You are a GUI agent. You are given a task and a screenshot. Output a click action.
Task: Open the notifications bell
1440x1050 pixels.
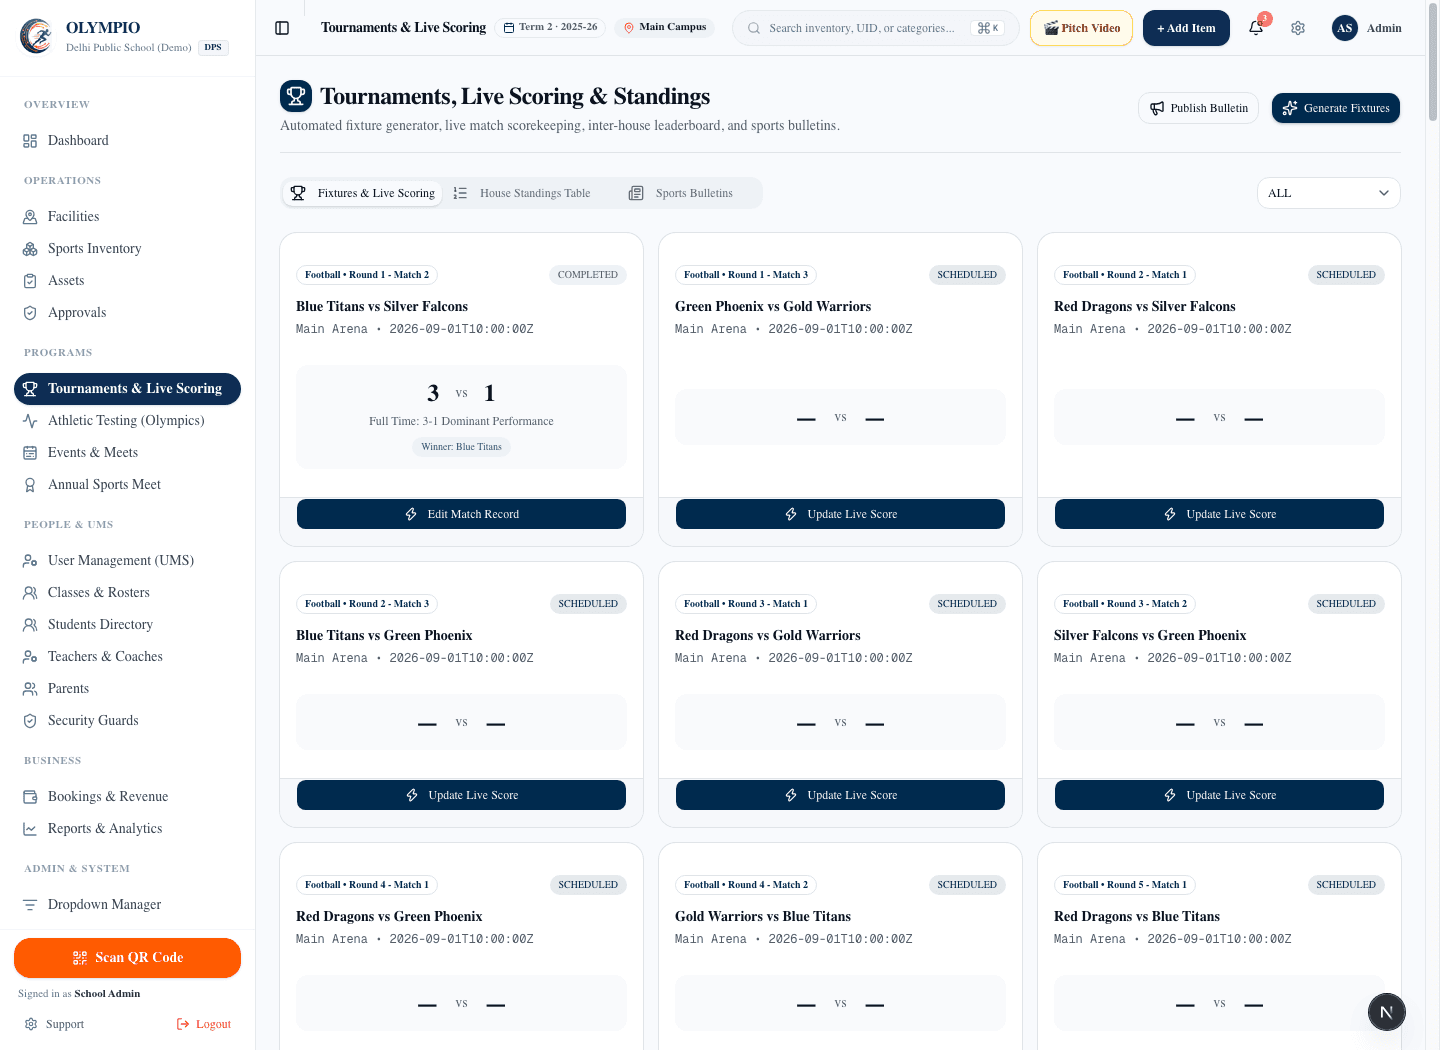(x=1256, y=28)
